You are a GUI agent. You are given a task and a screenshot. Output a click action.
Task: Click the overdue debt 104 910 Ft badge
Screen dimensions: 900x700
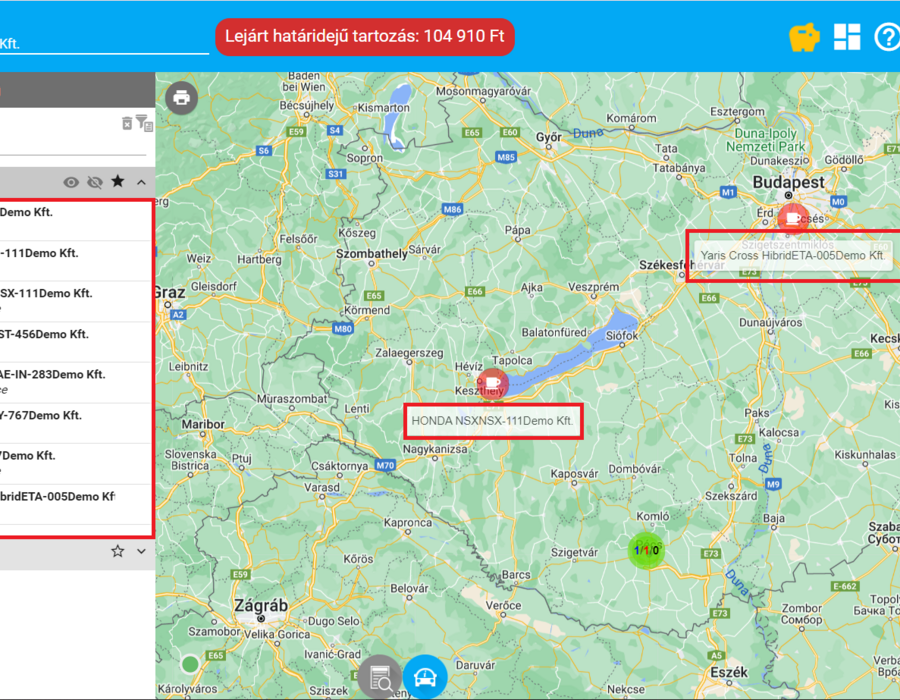click(x=364, y=37)
